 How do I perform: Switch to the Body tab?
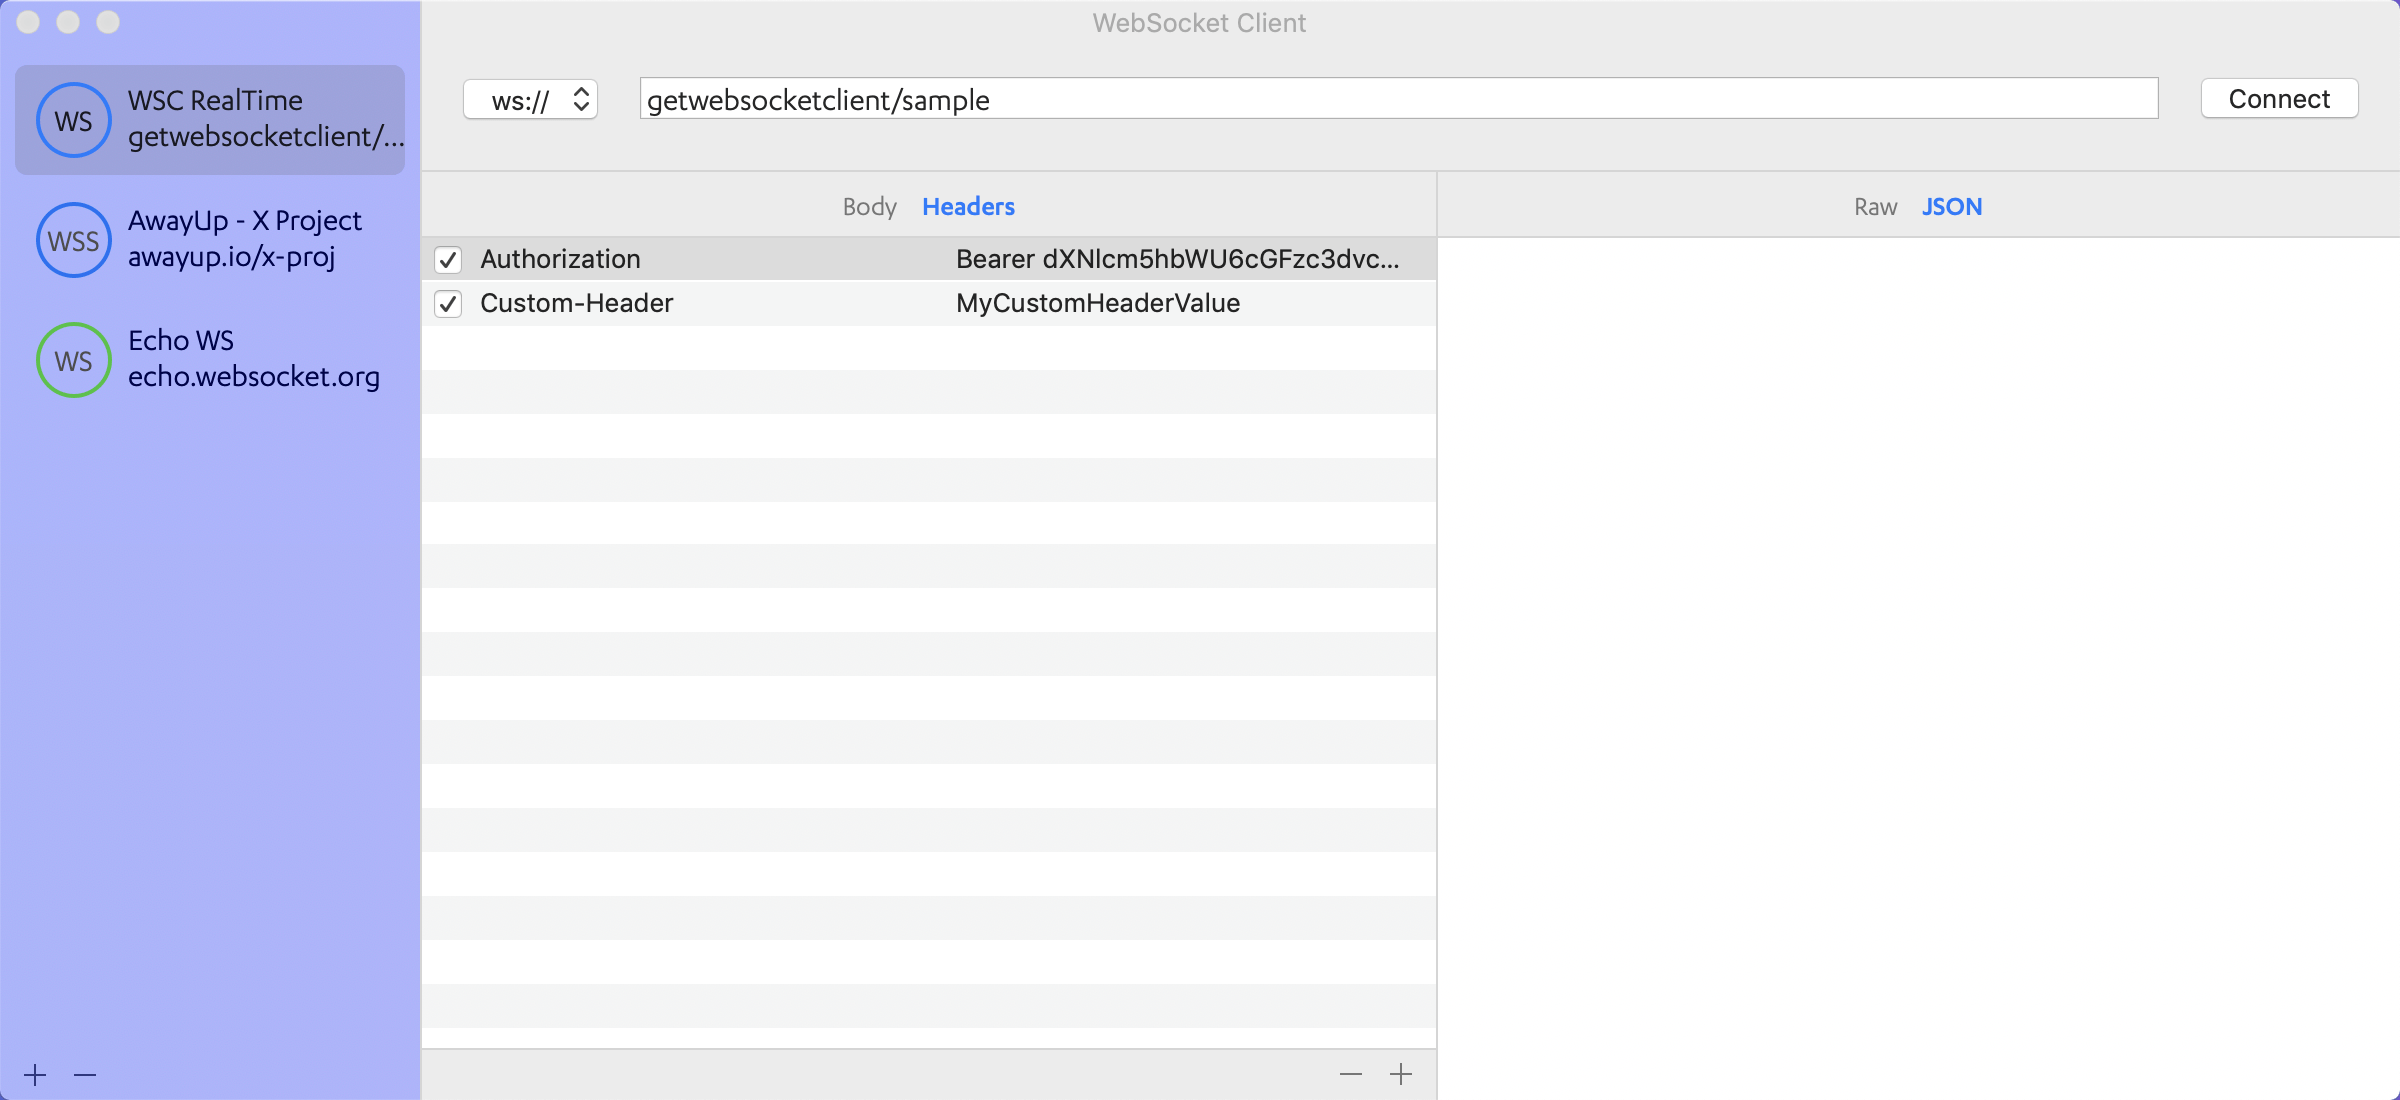coord(868,206)
